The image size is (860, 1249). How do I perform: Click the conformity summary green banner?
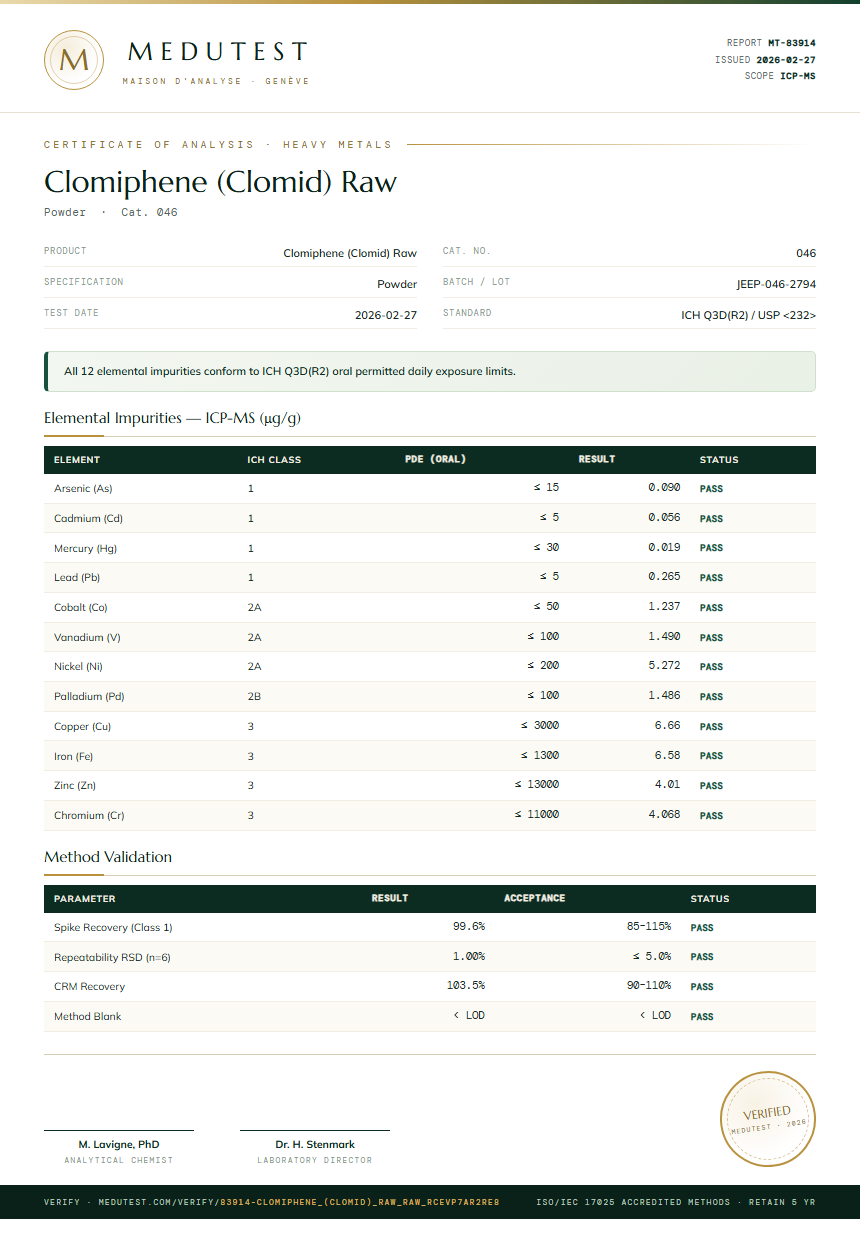(x=430, y=371)
